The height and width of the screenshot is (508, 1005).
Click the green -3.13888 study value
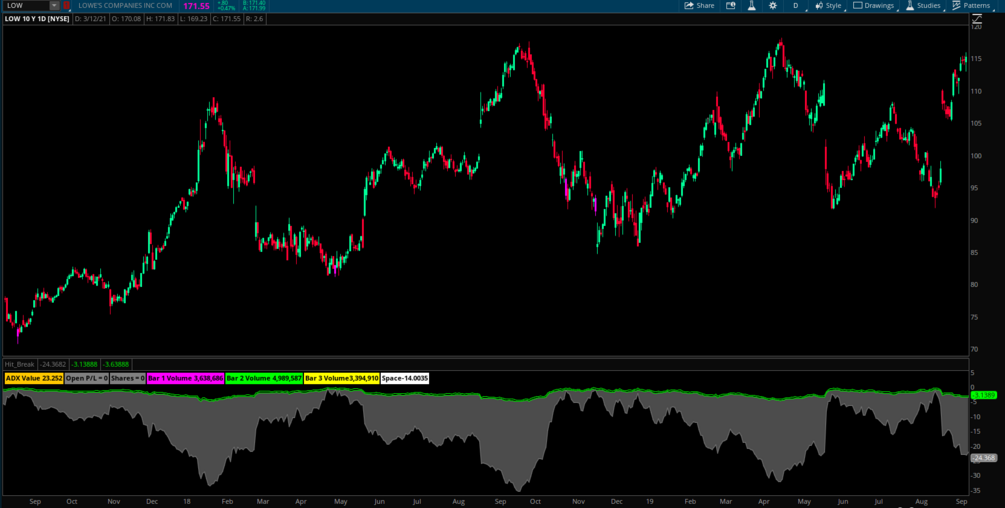point(84,364)
